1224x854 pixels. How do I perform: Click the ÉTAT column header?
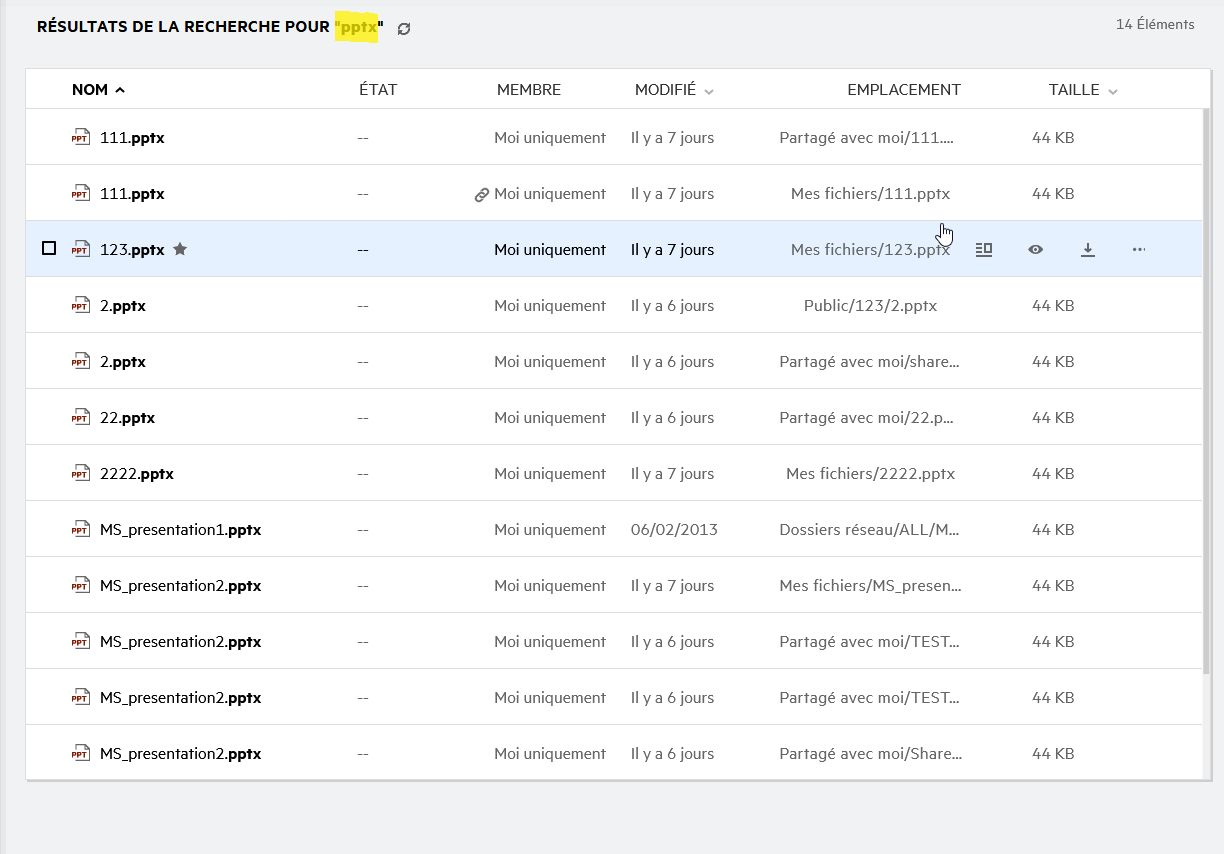pyautogui.click(x=378, y=90)
